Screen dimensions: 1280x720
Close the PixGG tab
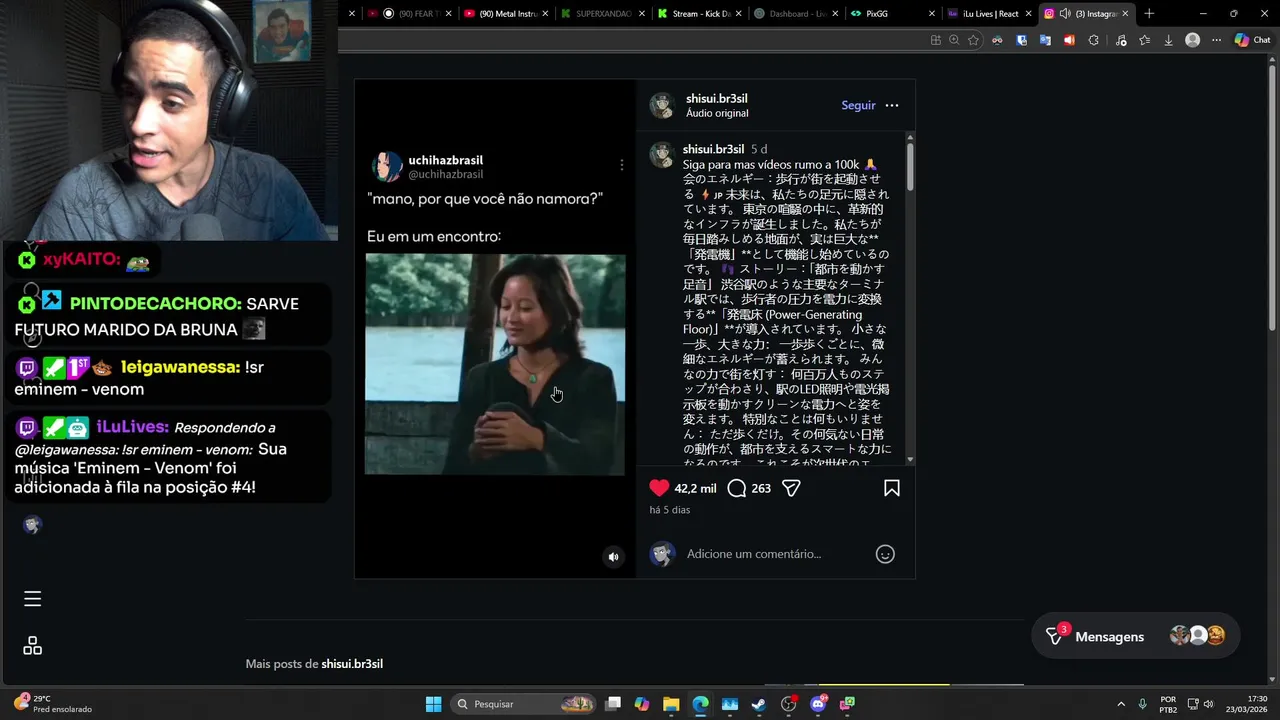click(x=932, y=13)
